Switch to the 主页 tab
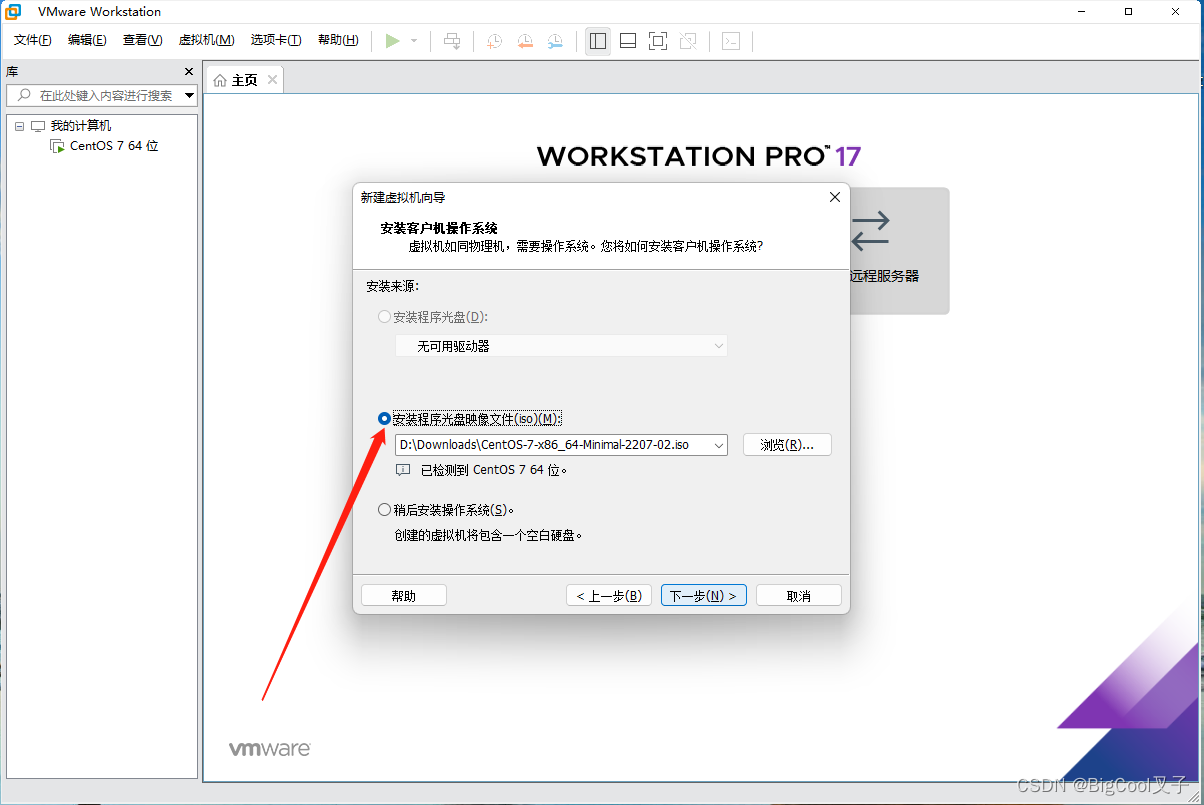The image size is (1204, 805). pyautogui.click(x=243, y=78)
